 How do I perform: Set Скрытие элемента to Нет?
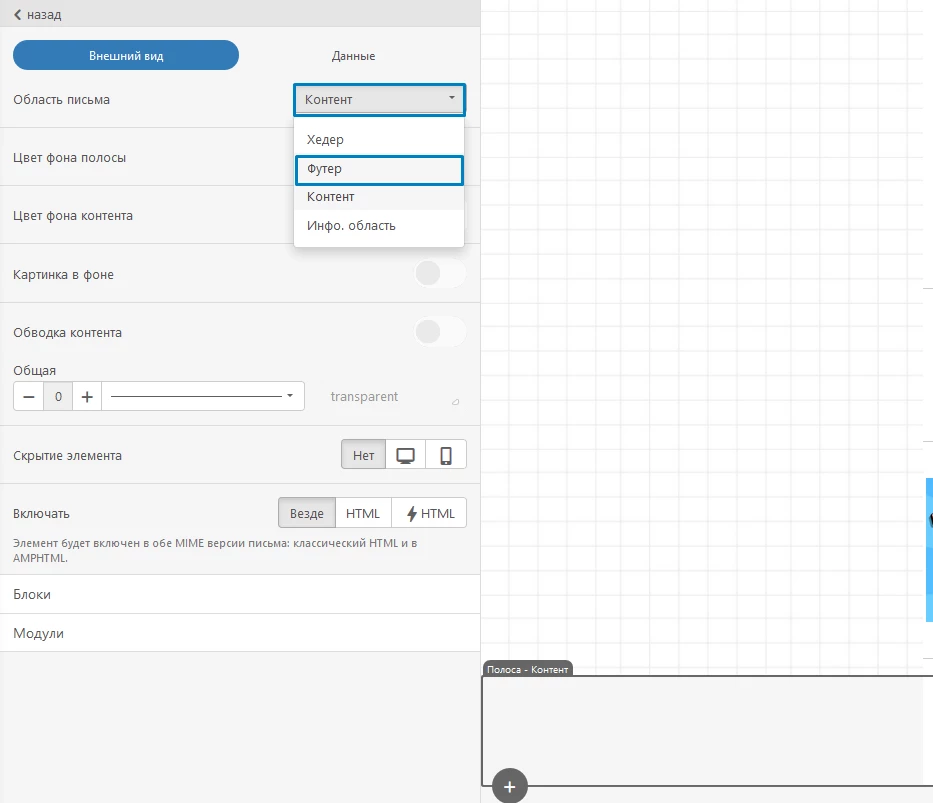click(364, 455)
